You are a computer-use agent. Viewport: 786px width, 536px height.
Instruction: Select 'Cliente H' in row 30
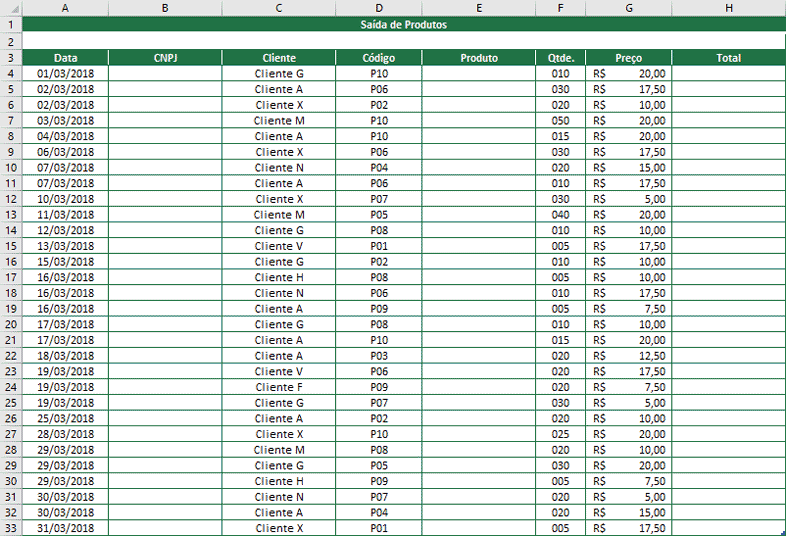(x=279, y=481)
